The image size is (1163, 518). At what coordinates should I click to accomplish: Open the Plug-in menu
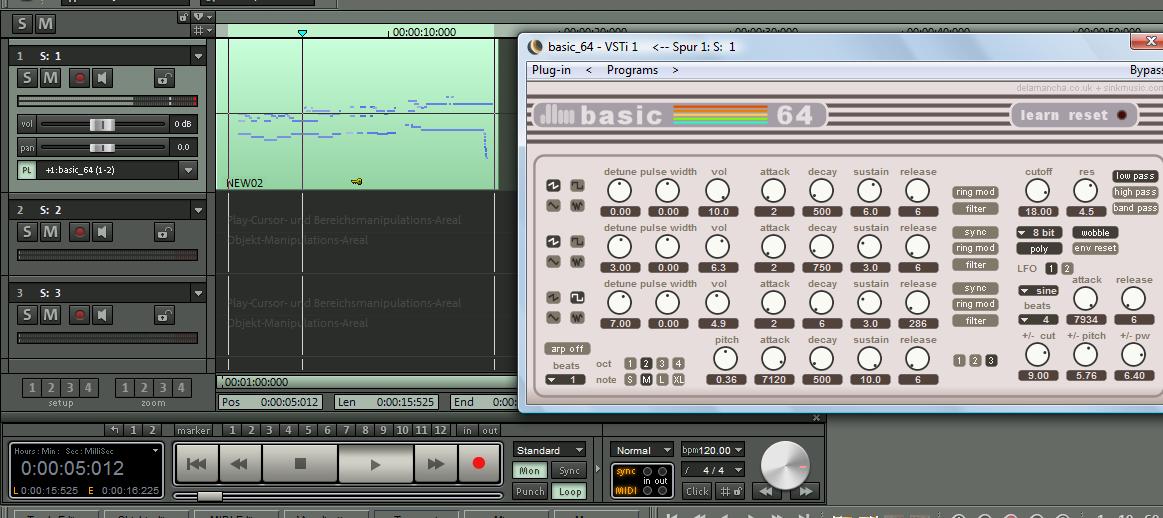(551, 70)
